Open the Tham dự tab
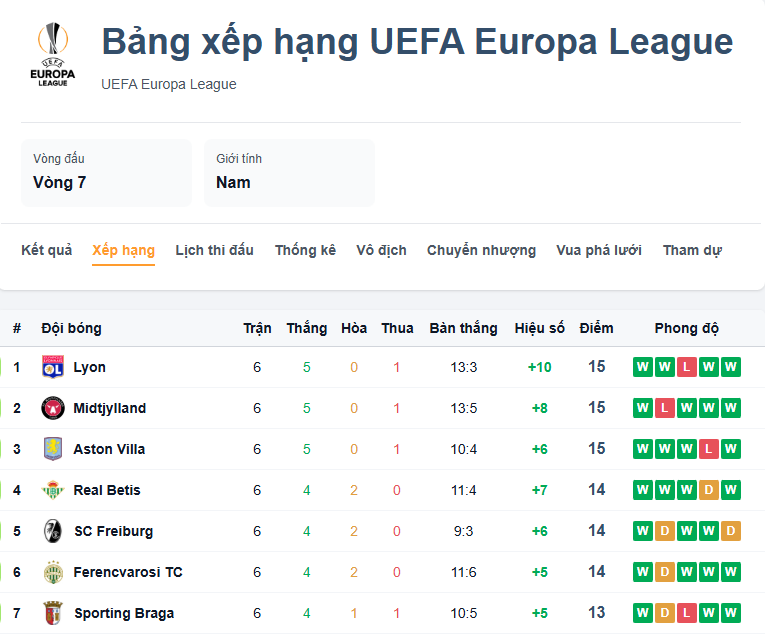 click(692, 250)
